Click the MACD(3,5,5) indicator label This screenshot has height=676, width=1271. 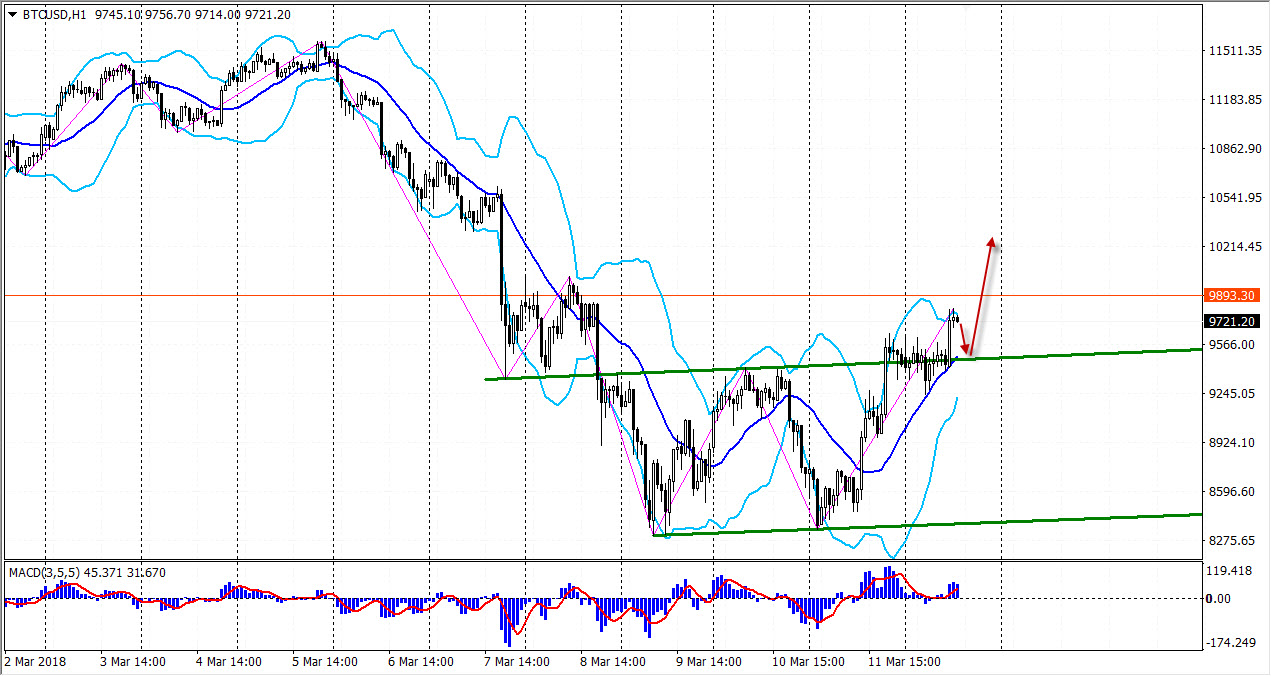(x=45, y=573)
